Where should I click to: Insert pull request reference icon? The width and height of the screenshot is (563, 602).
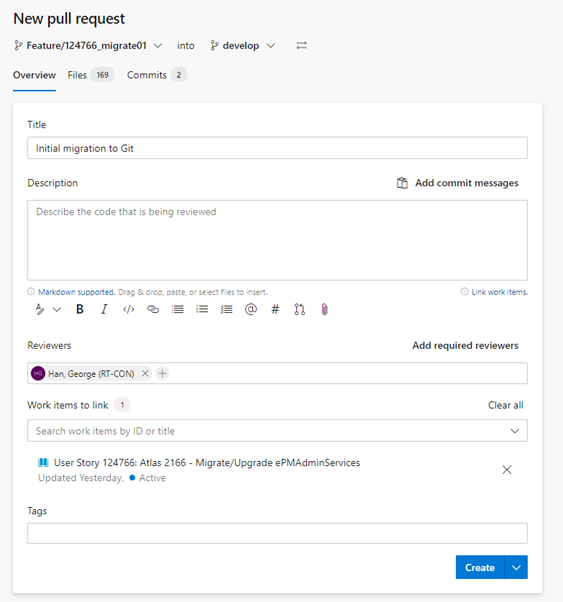(300, 309)
